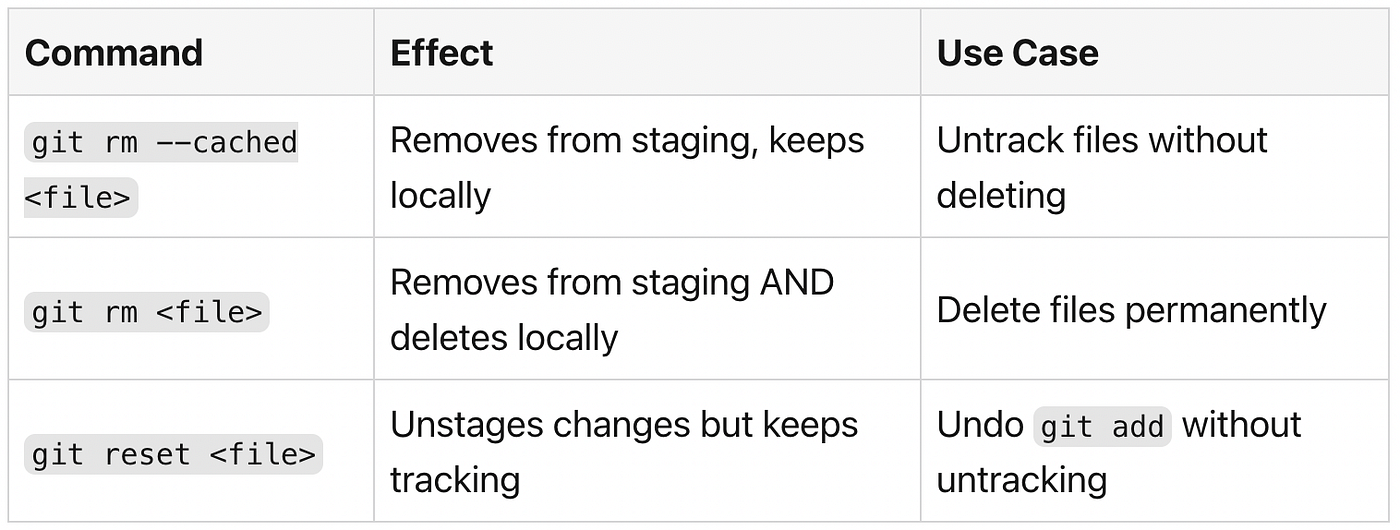Select the git reset <file> code snippet
The width and height of the screenshot is (1400, 530).
173,455
